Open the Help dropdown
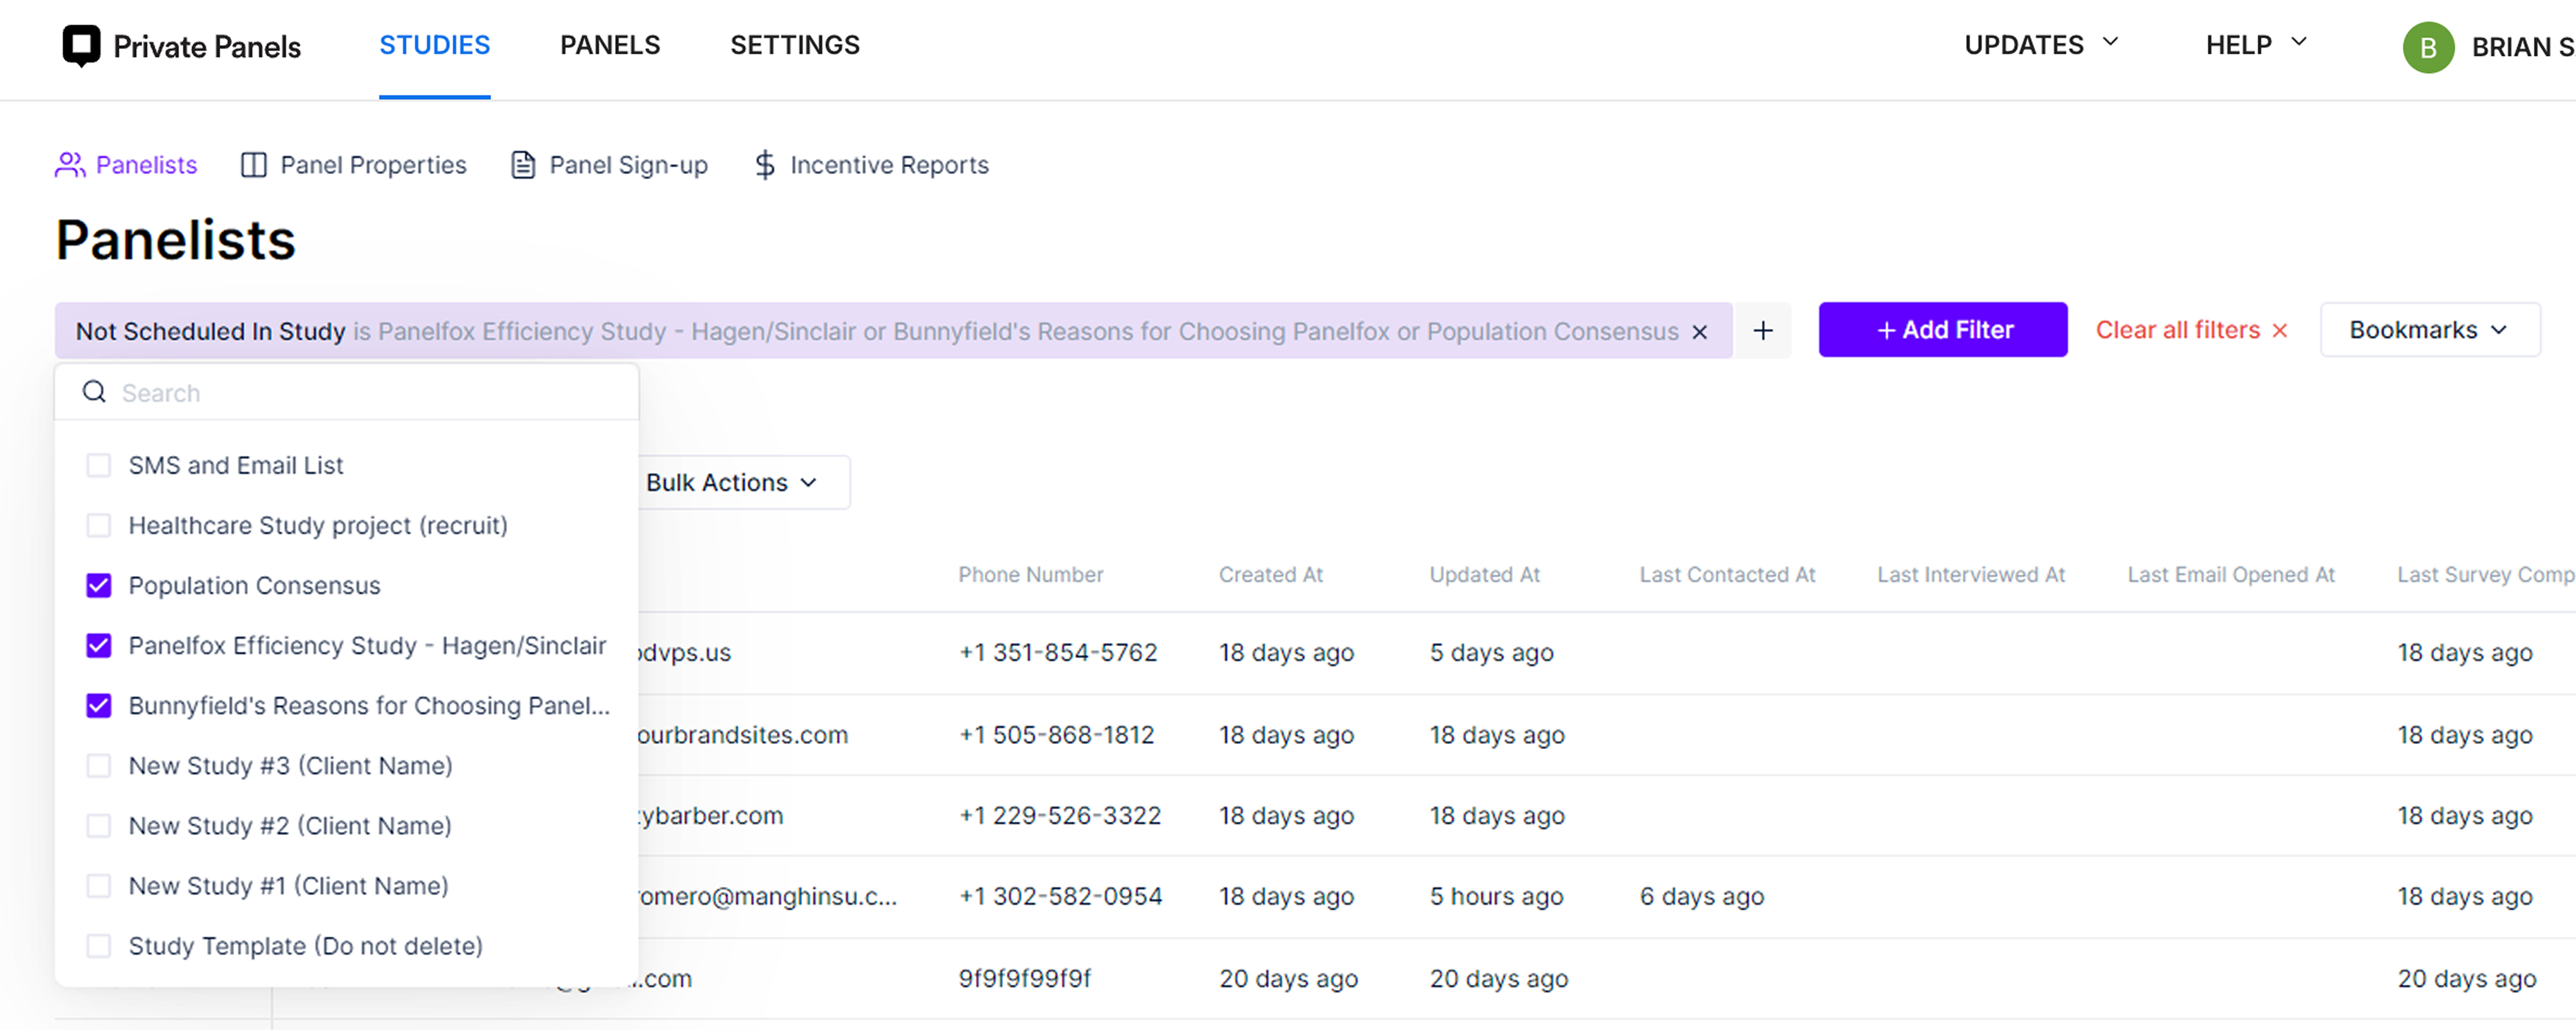 point(2256,45)
